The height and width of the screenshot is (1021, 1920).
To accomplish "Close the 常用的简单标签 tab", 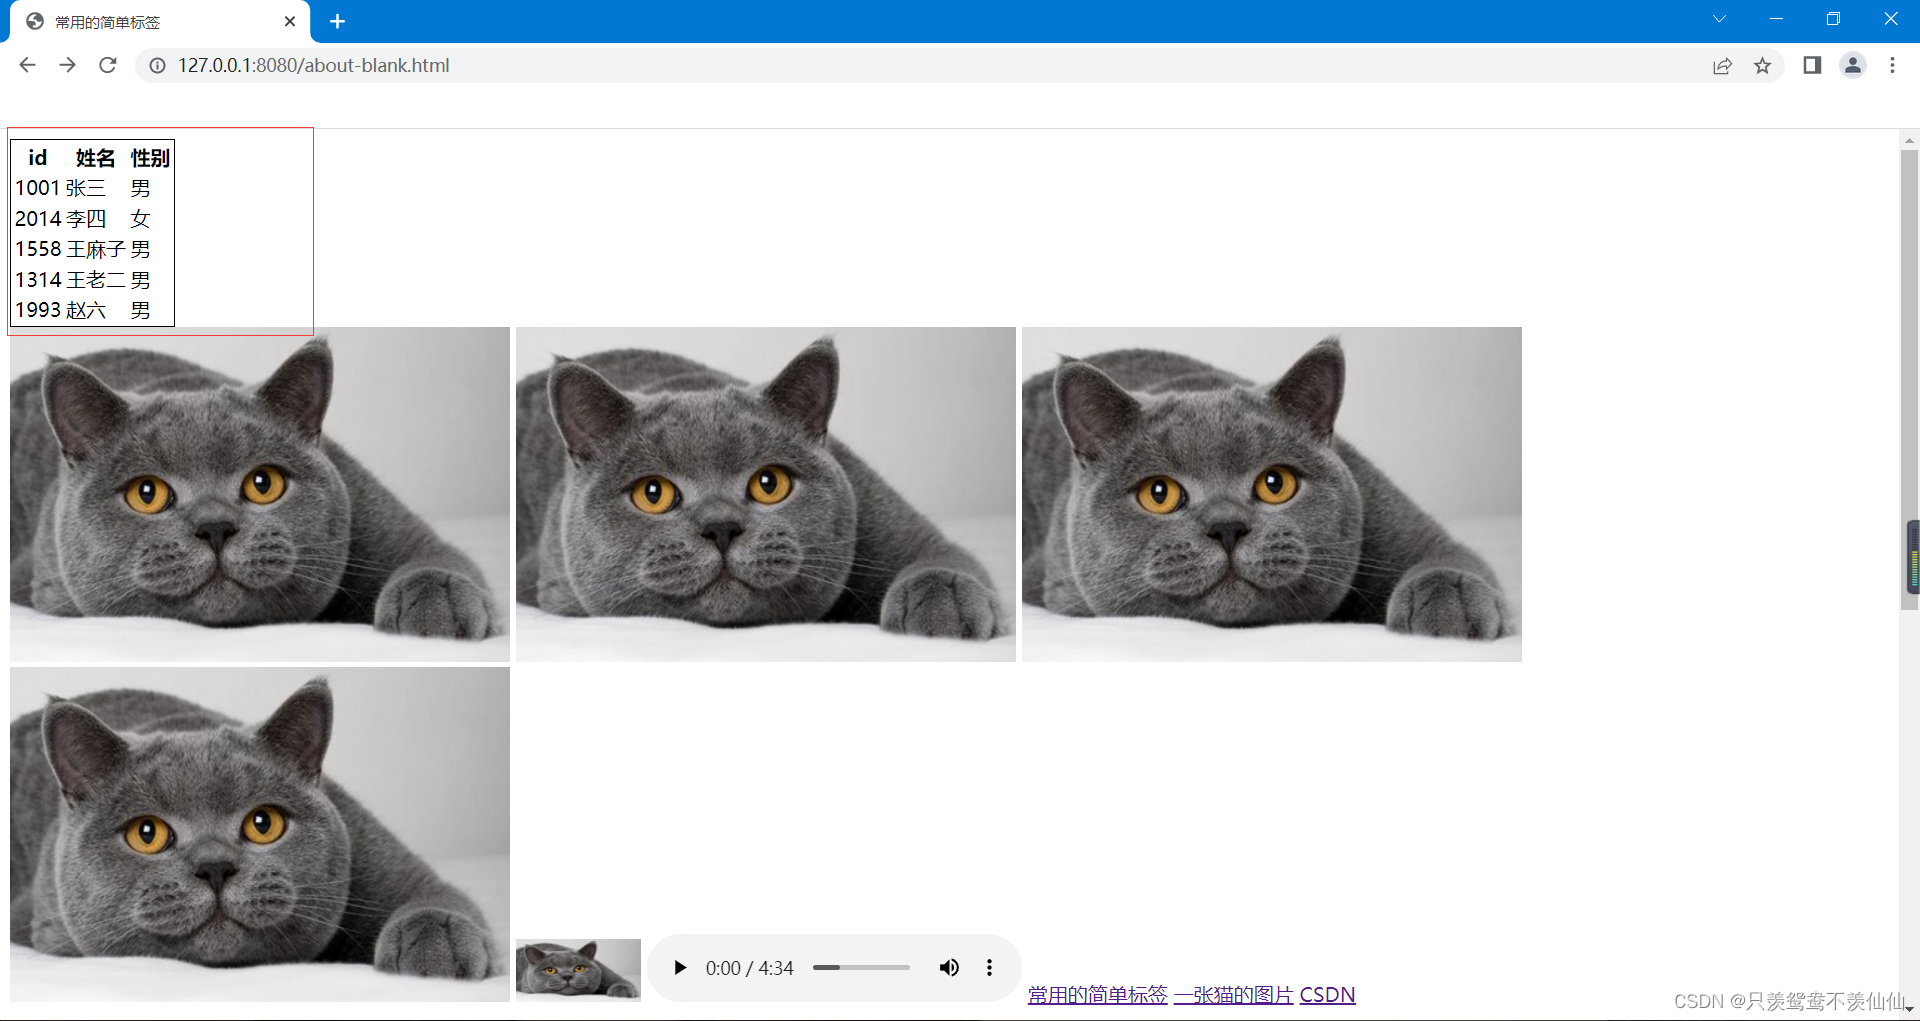I will click(290, 21).
